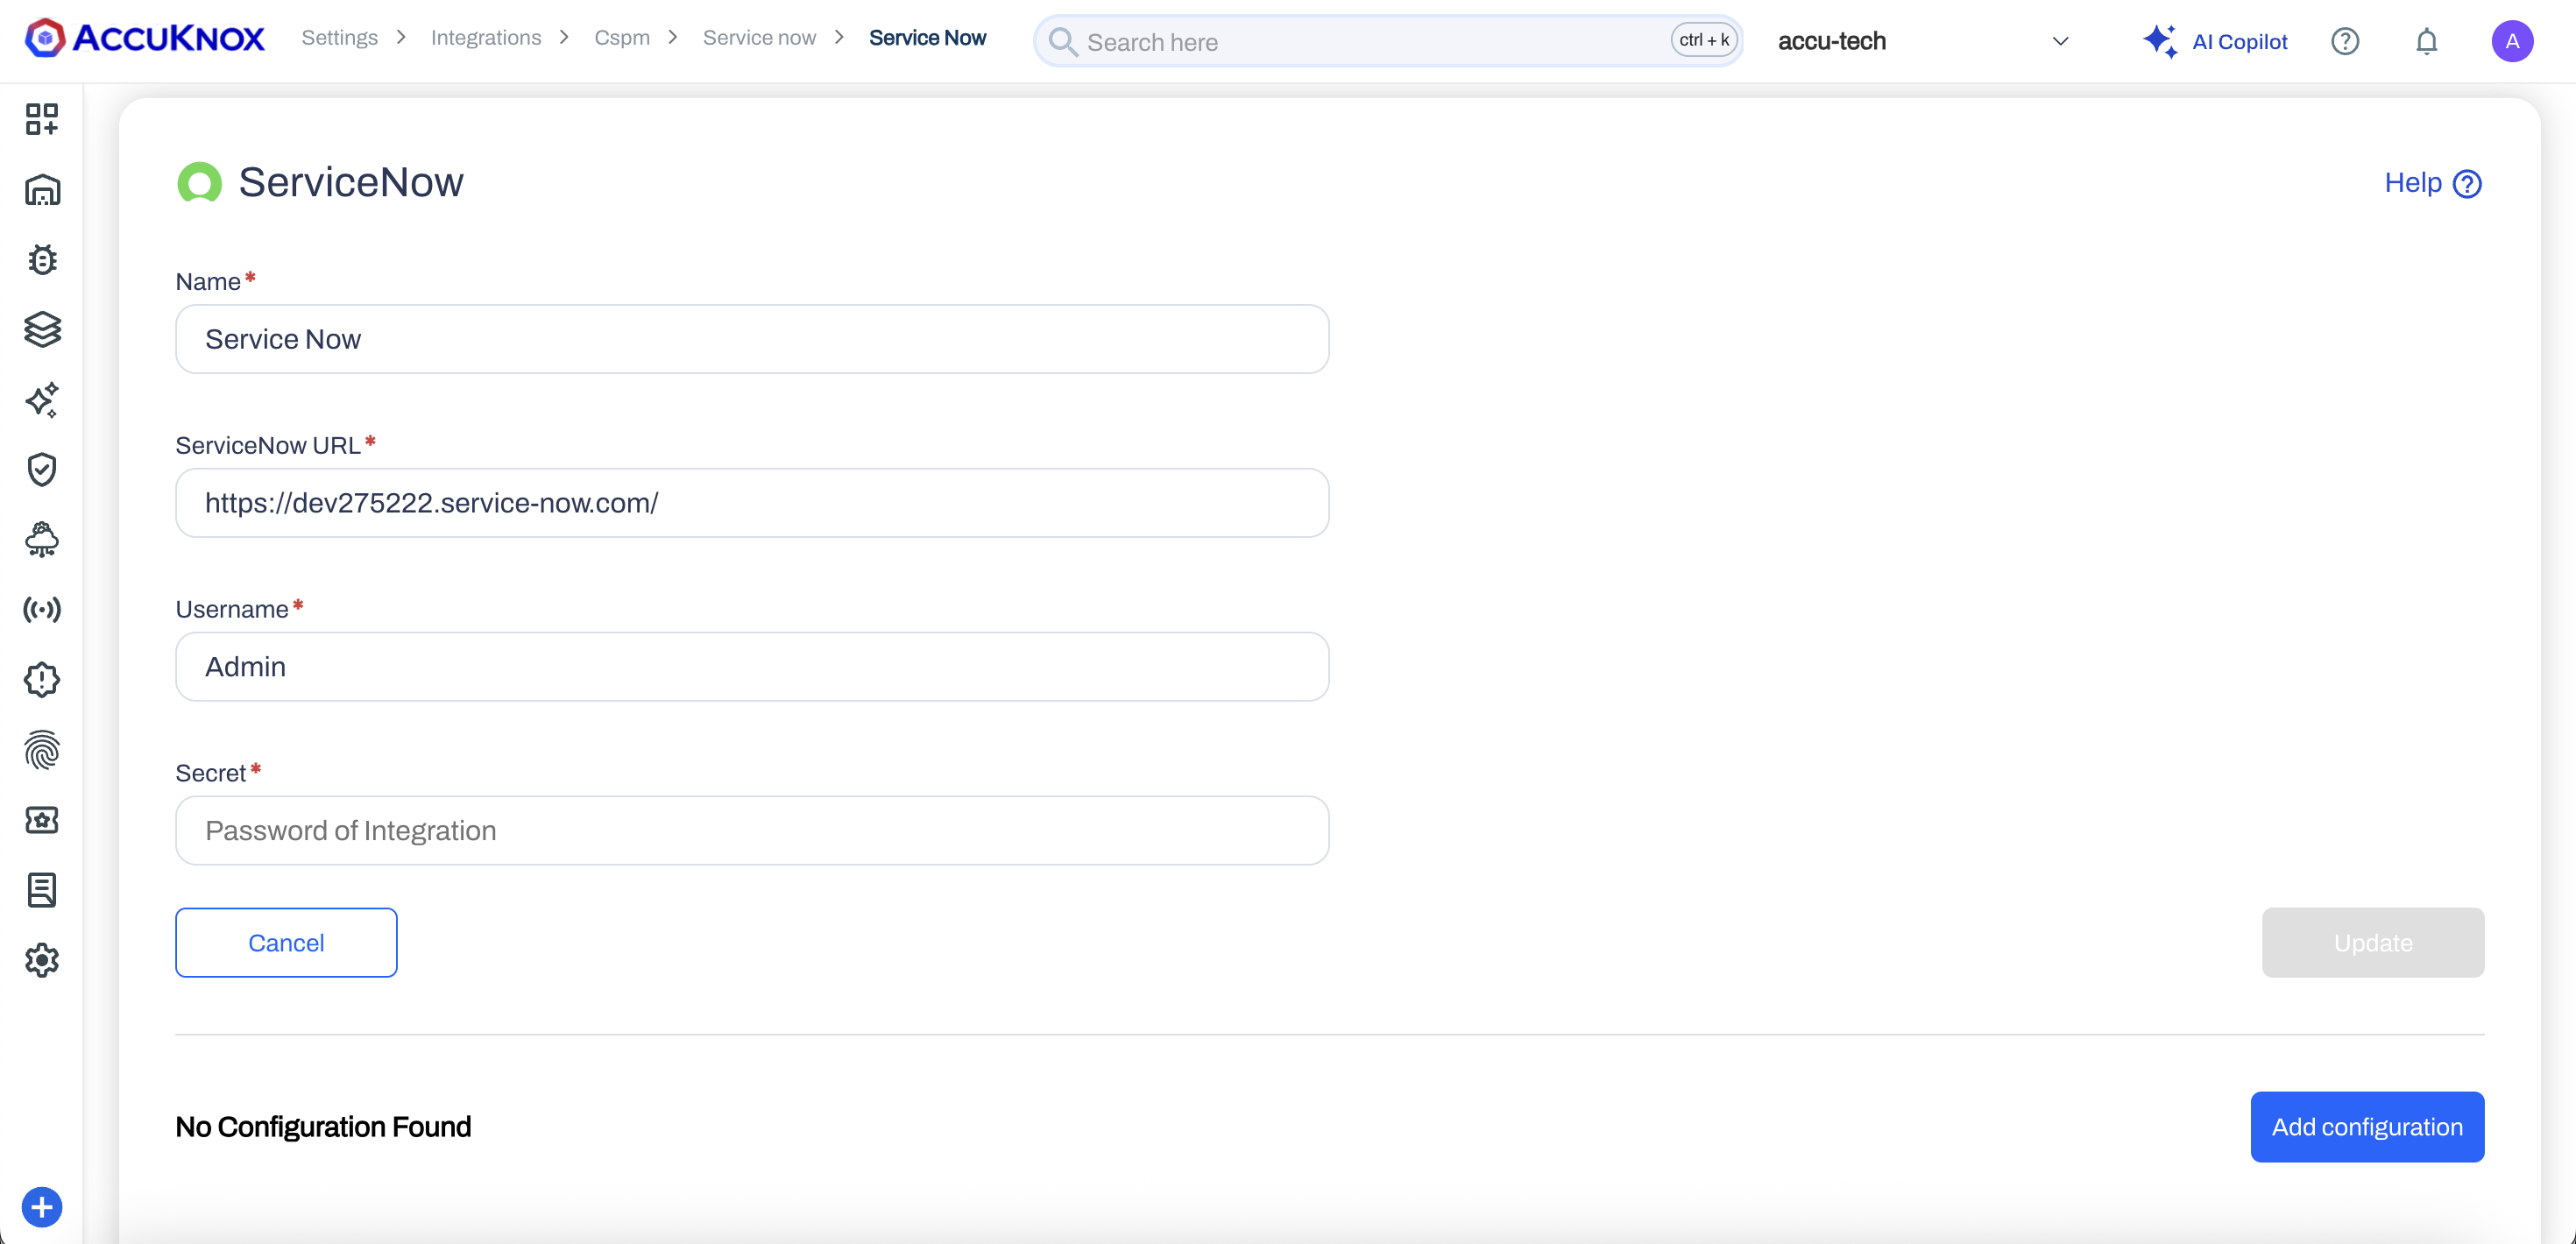Viewport: 2576px width, 1244px height.
Task: Click inside the Secret password field
Action: click(x=751, y=830)
